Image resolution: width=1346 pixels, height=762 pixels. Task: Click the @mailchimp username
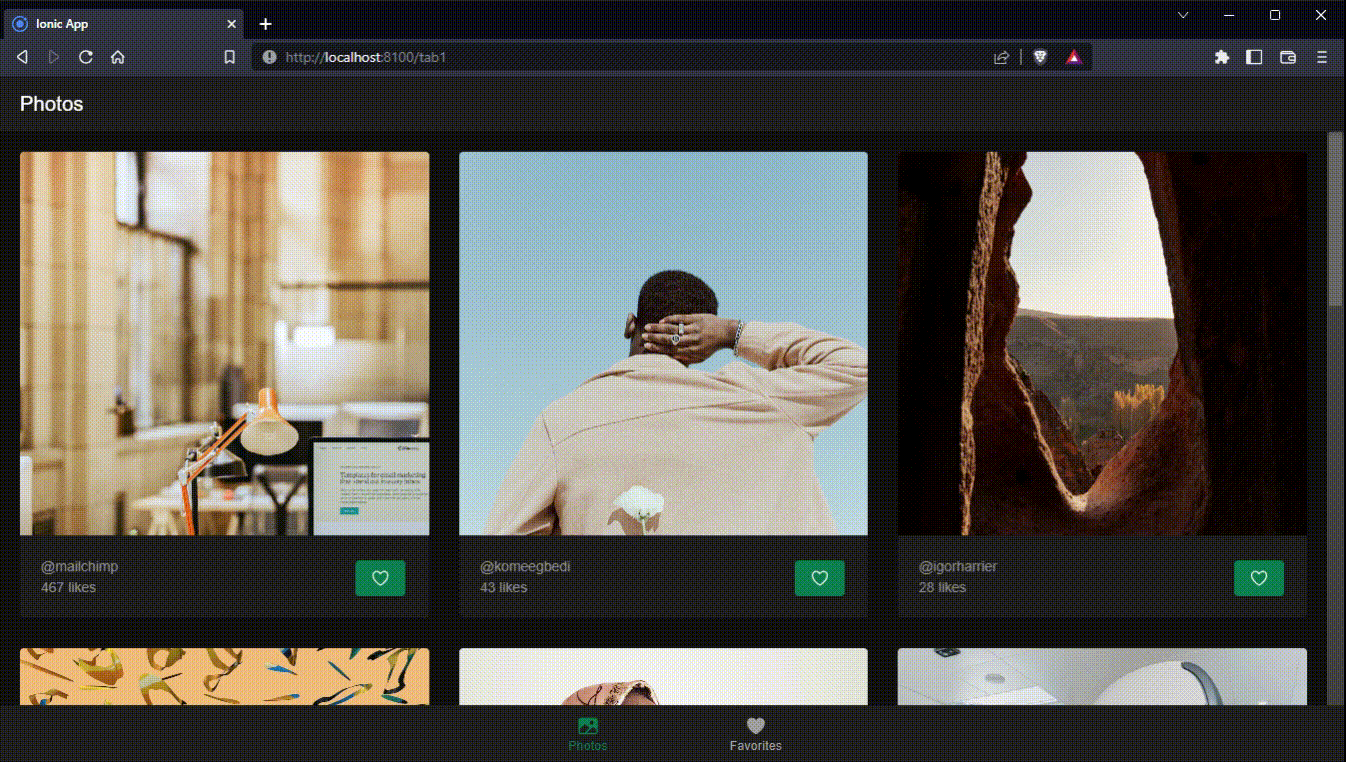click(79, 567)
